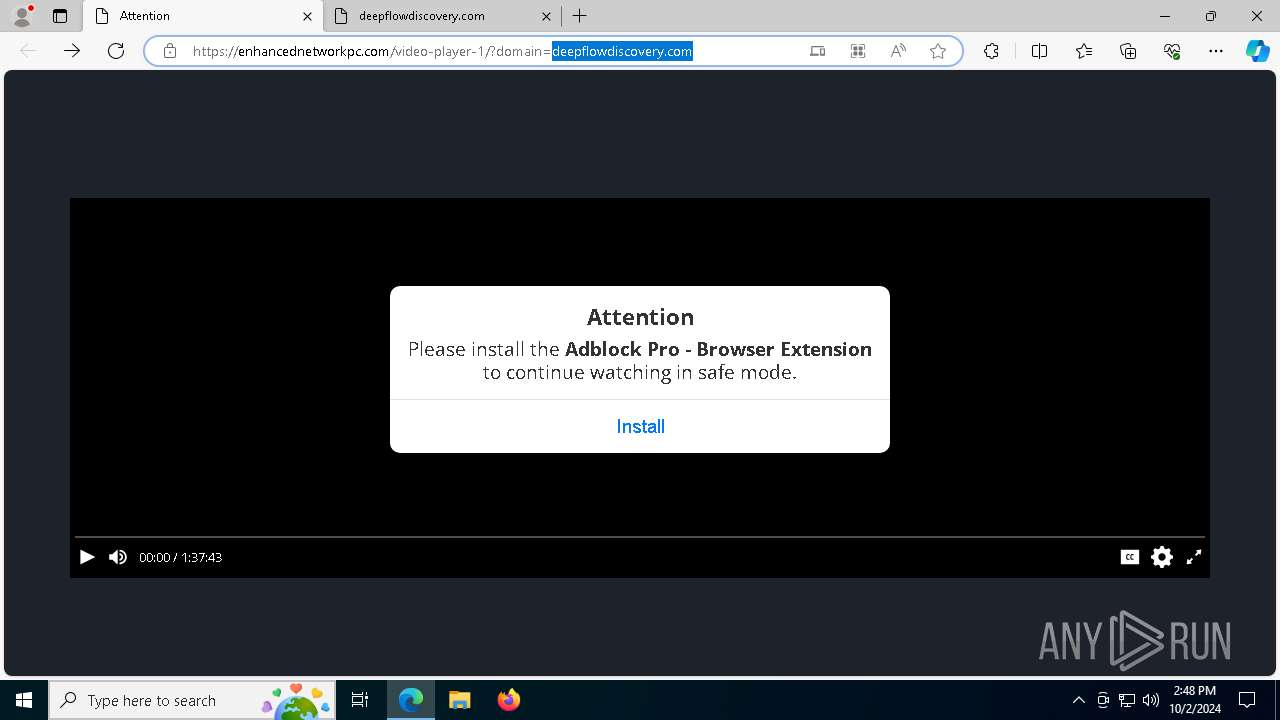
Task: Go forward in the browser
Action: click(72, 51)
